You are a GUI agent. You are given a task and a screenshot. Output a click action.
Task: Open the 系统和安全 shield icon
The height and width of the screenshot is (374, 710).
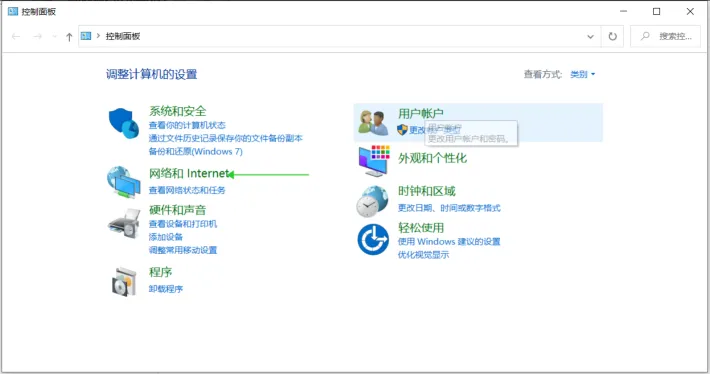(x=123, y=123)
